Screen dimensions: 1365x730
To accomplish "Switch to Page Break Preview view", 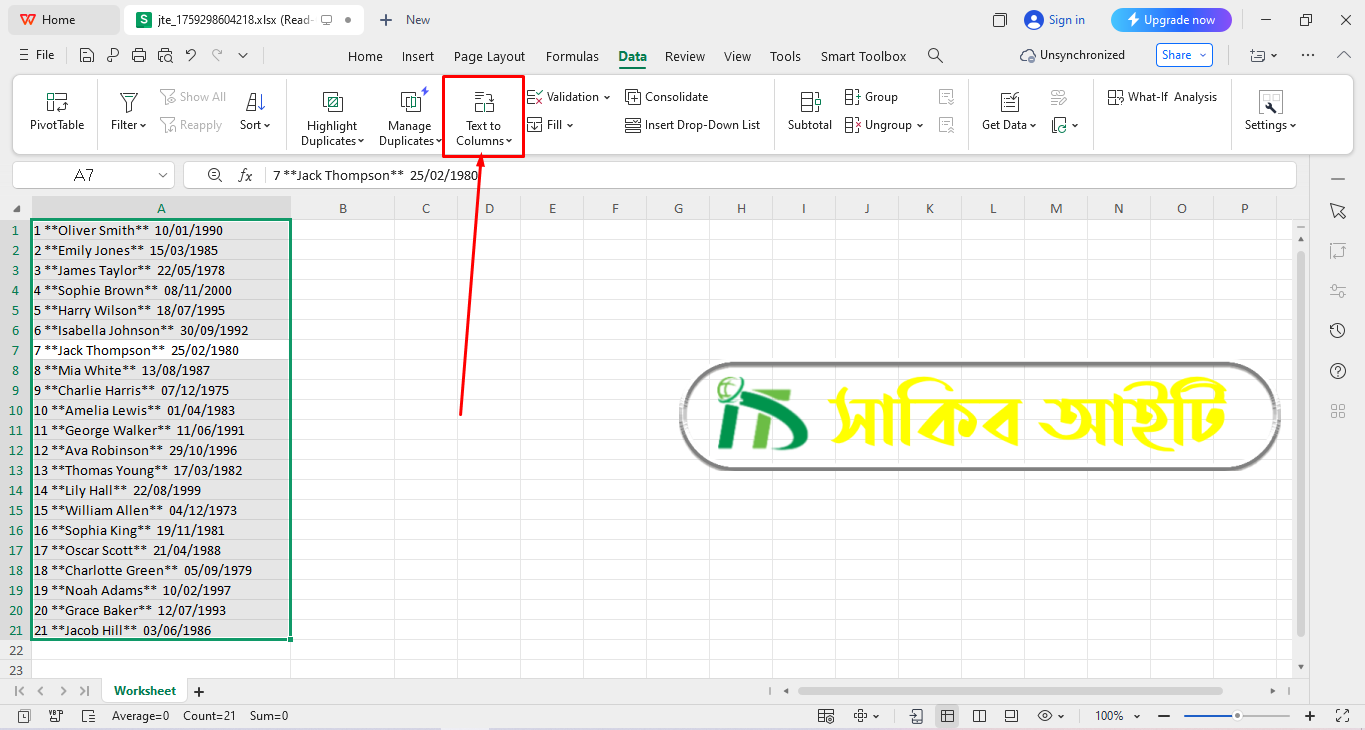I will 979,716.
